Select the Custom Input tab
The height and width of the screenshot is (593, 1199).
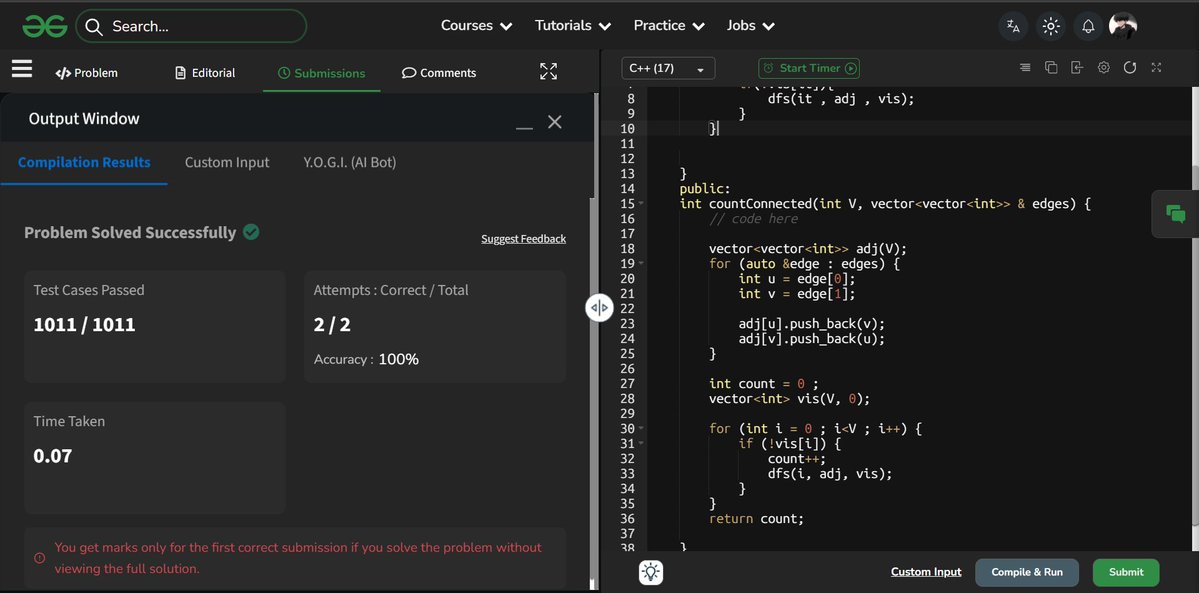227,162
